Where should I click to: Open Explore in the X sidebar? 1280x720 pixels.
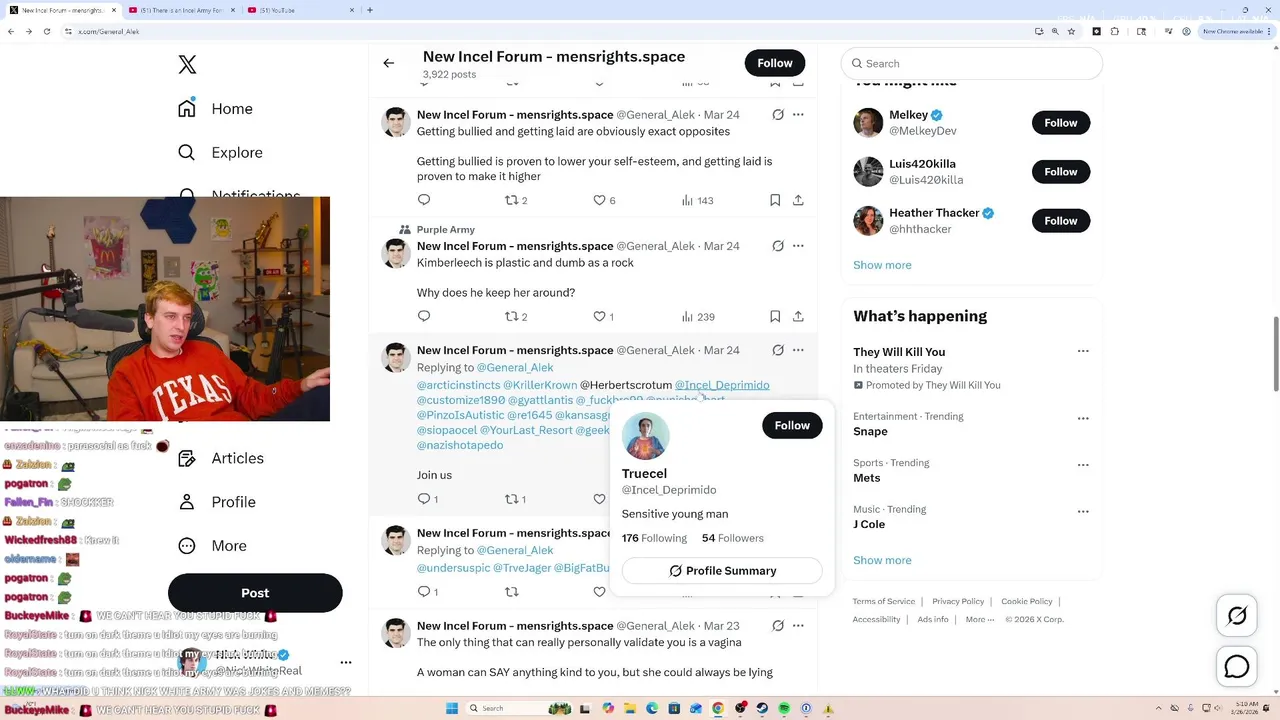click(x=220, y=153)
